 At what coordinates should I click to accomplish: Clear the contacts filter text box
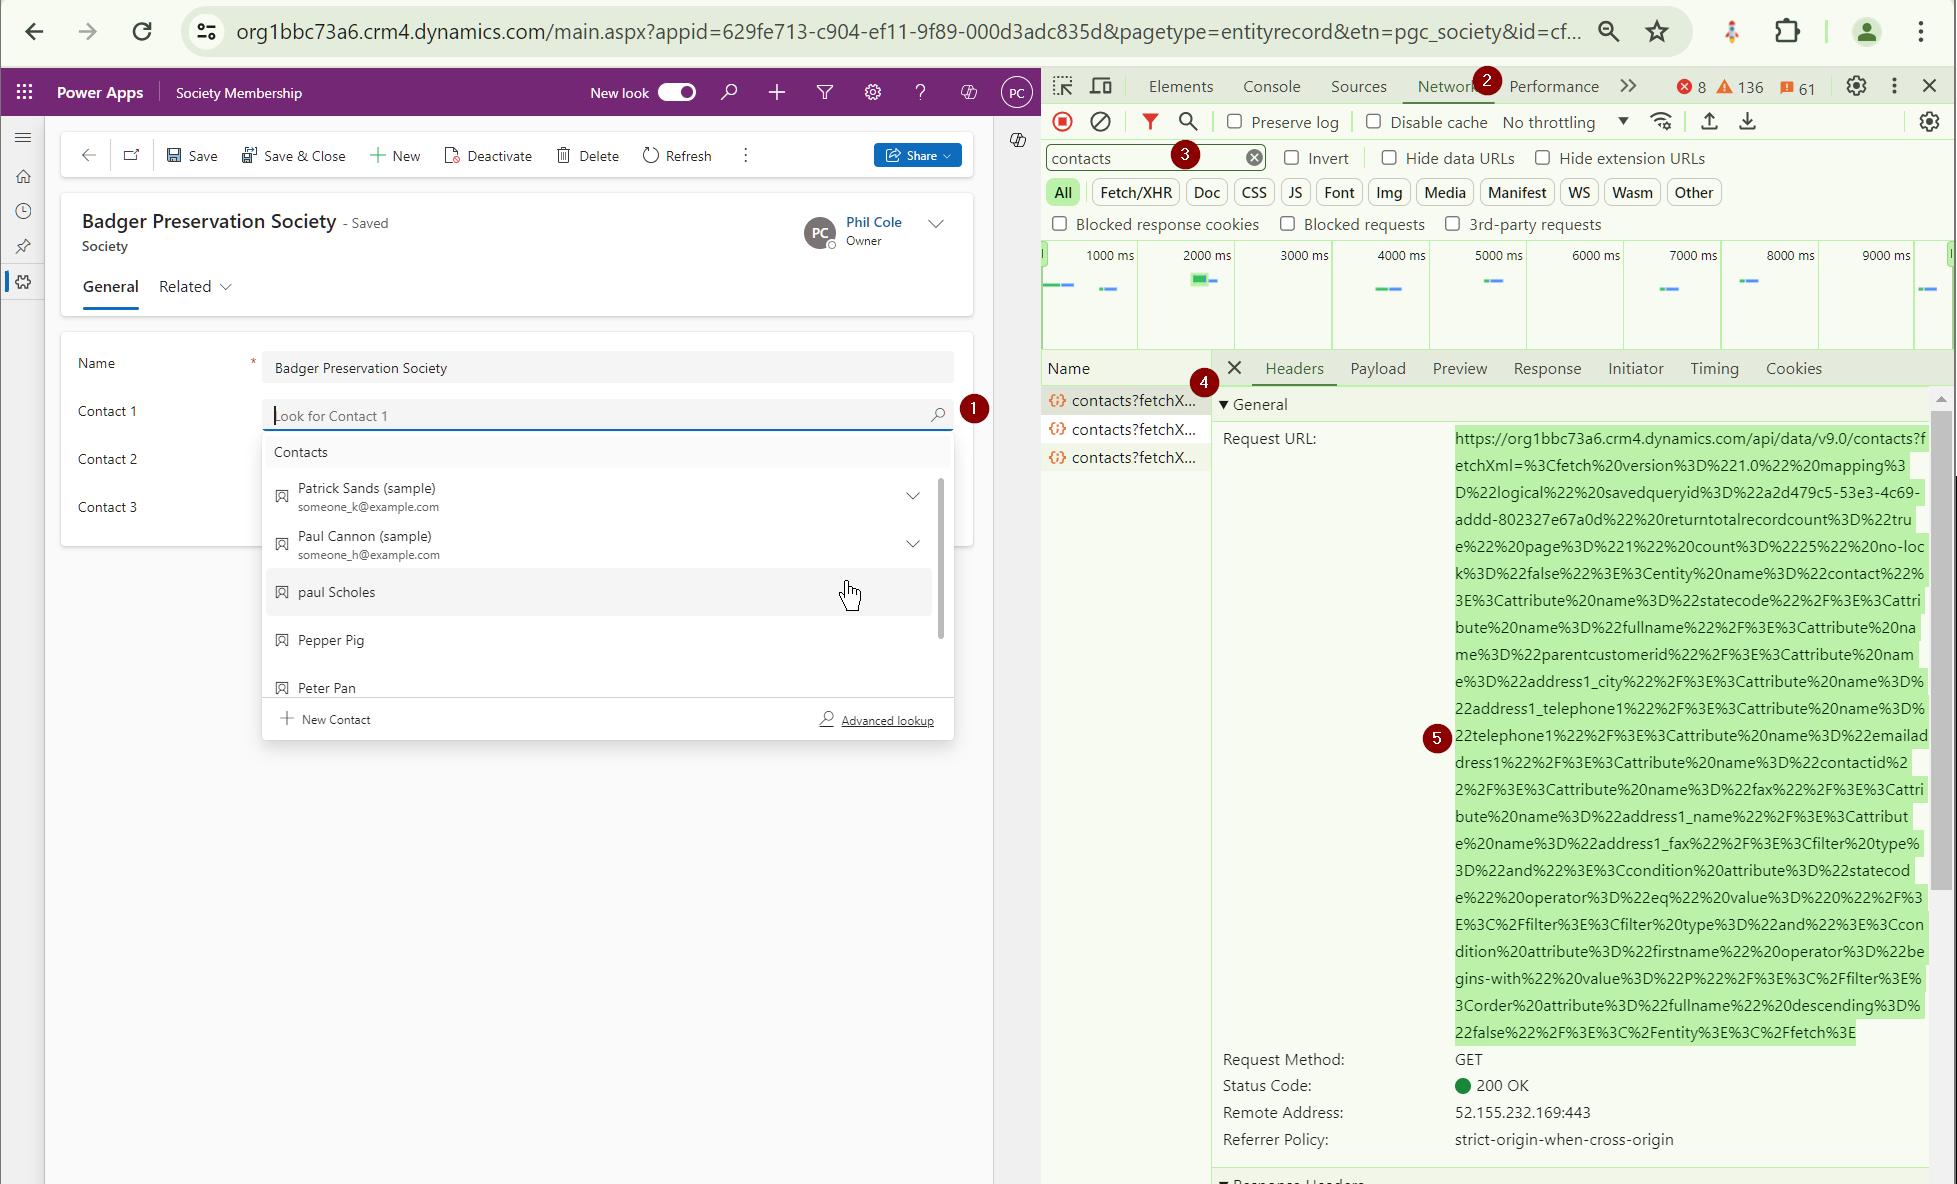click(1254, 158)
